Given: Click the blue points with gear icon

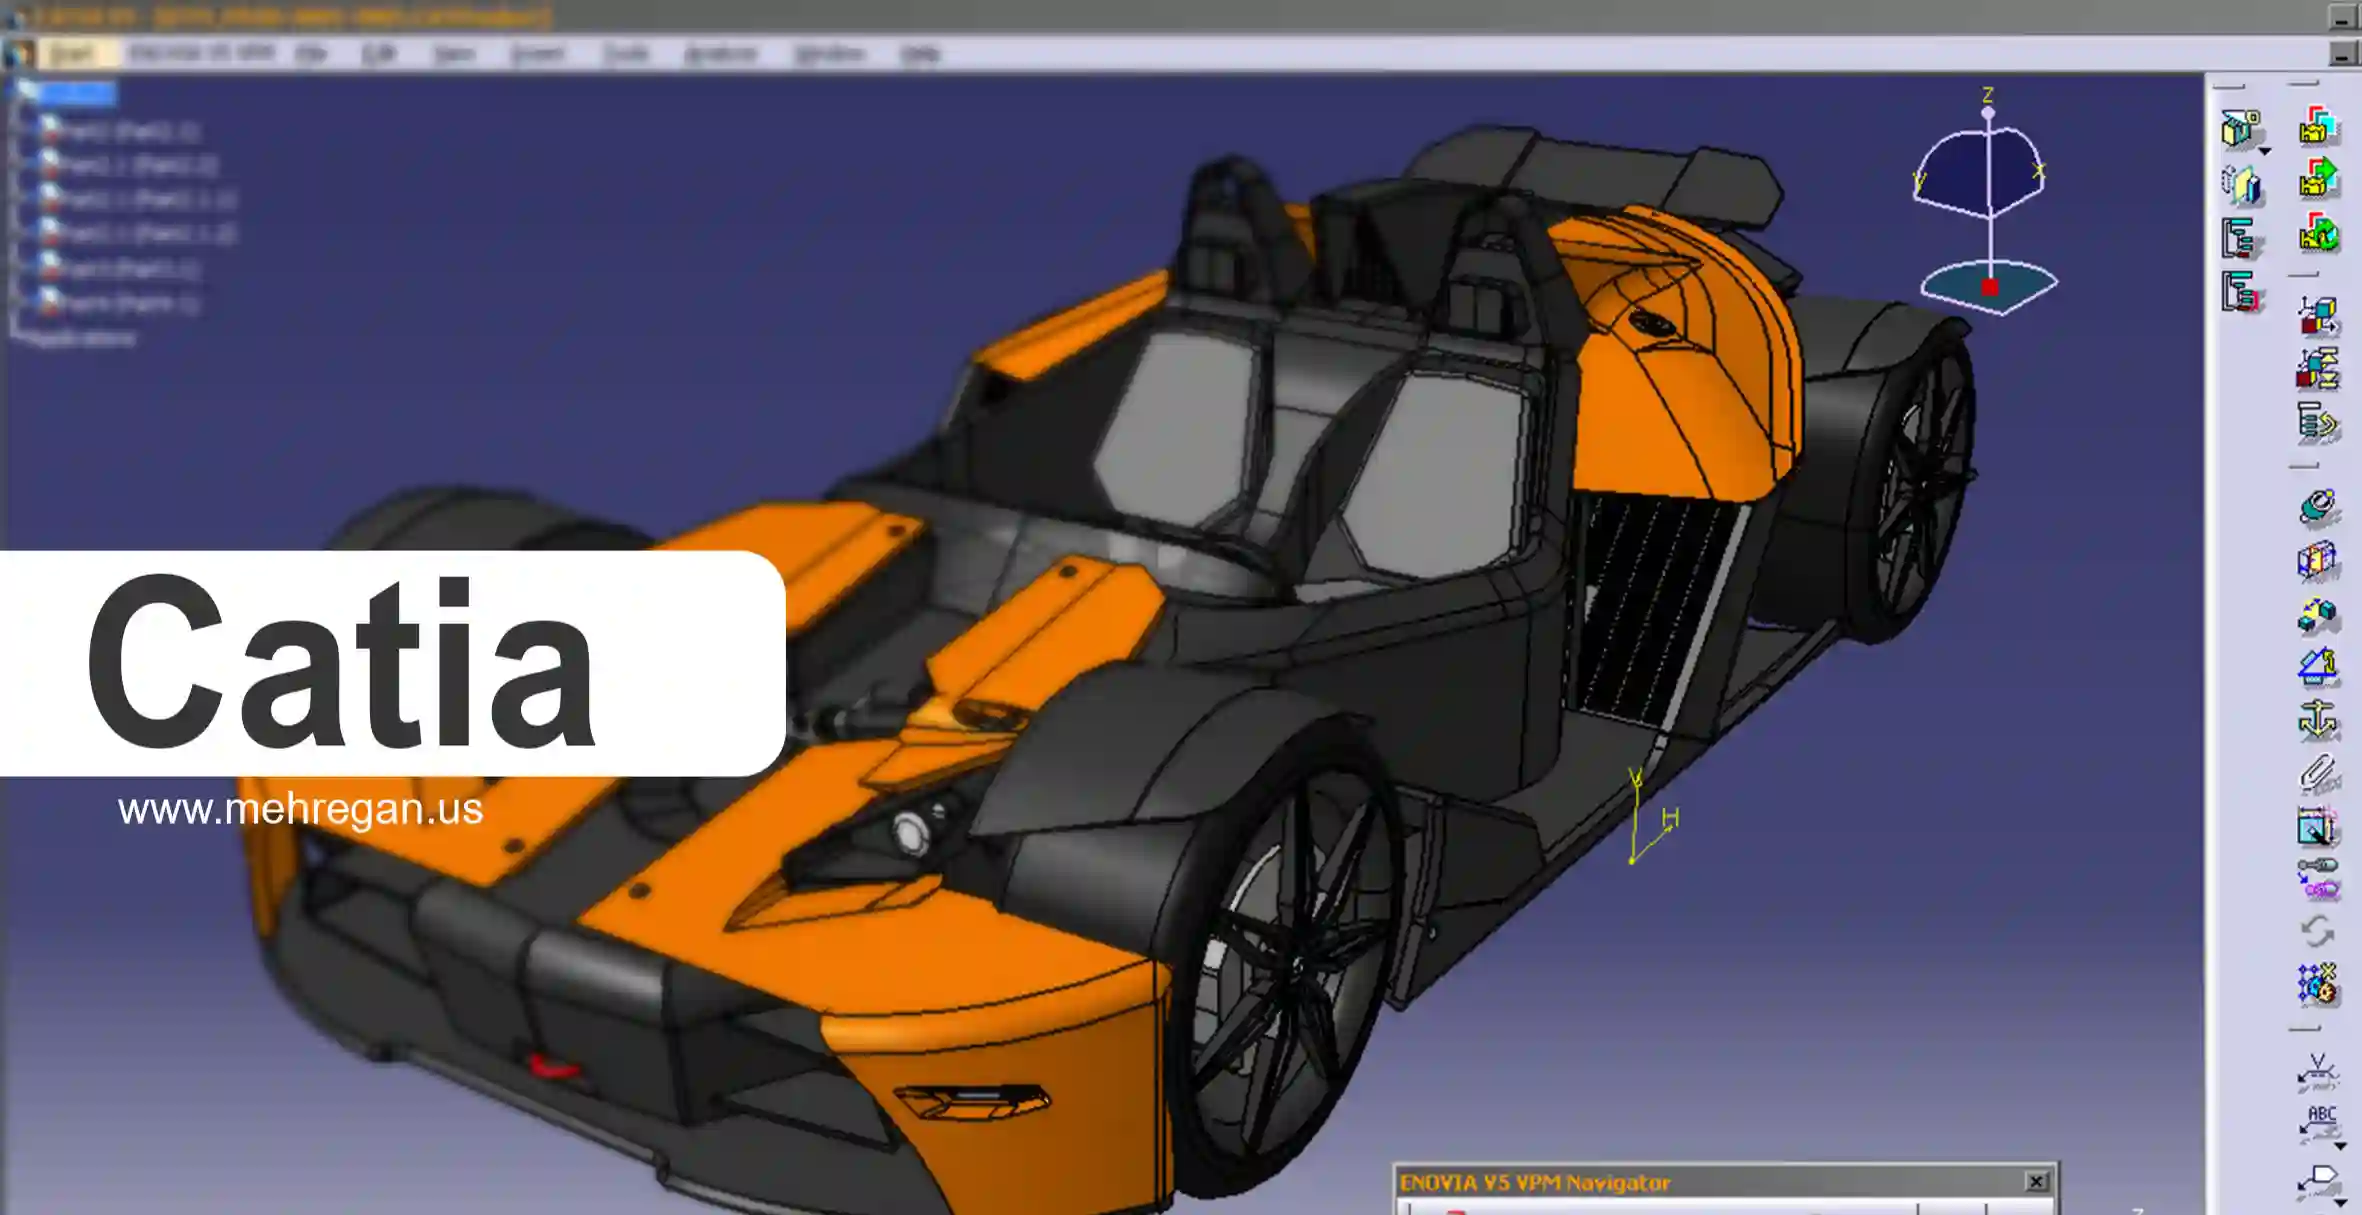Looking at the screenshot, I should (2318, 985).
